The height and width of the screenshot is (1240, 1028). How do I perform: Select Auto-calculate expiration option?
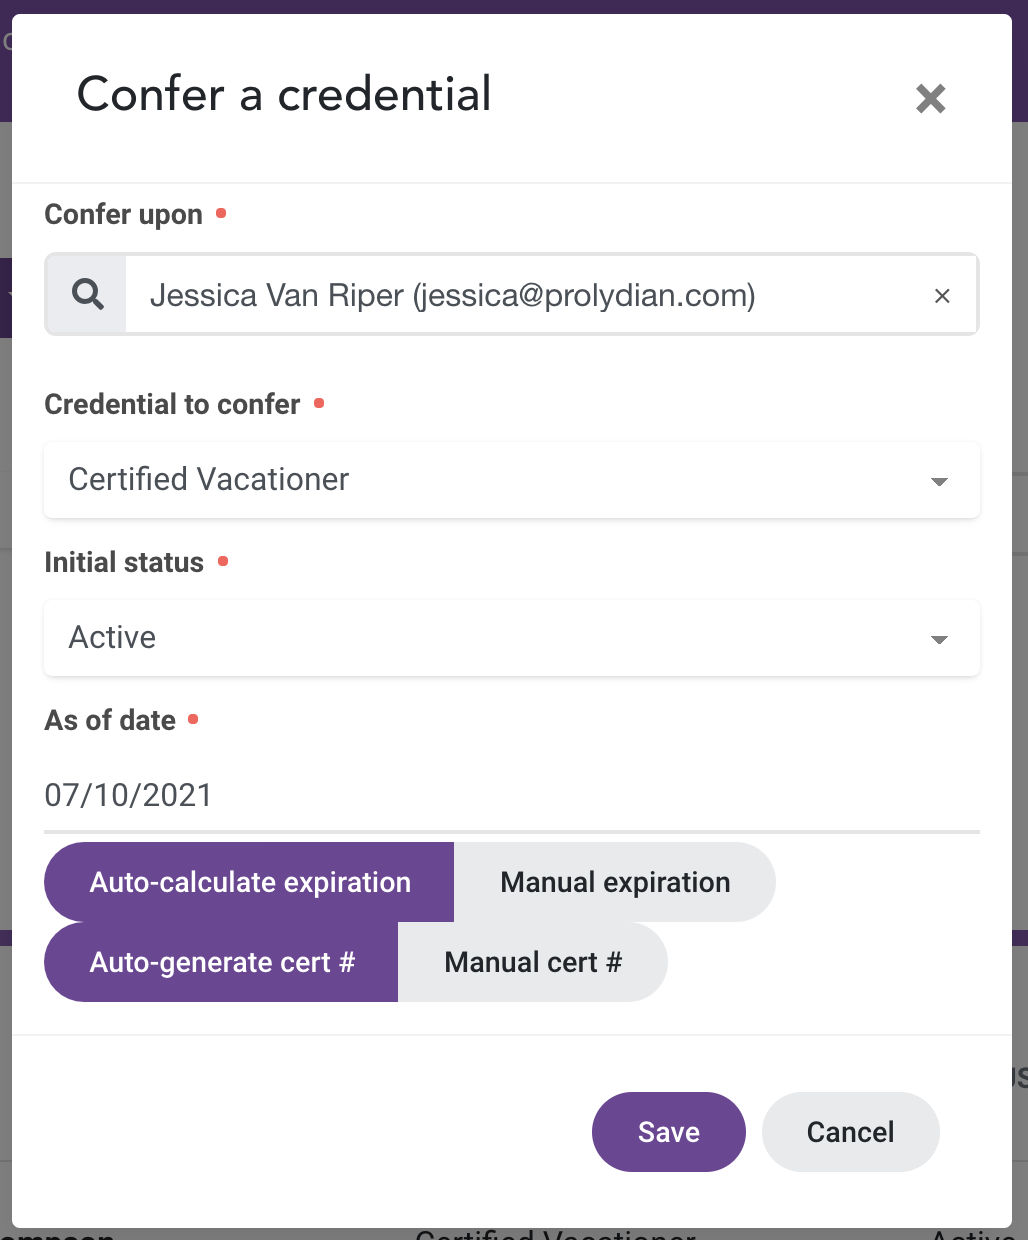250,882
